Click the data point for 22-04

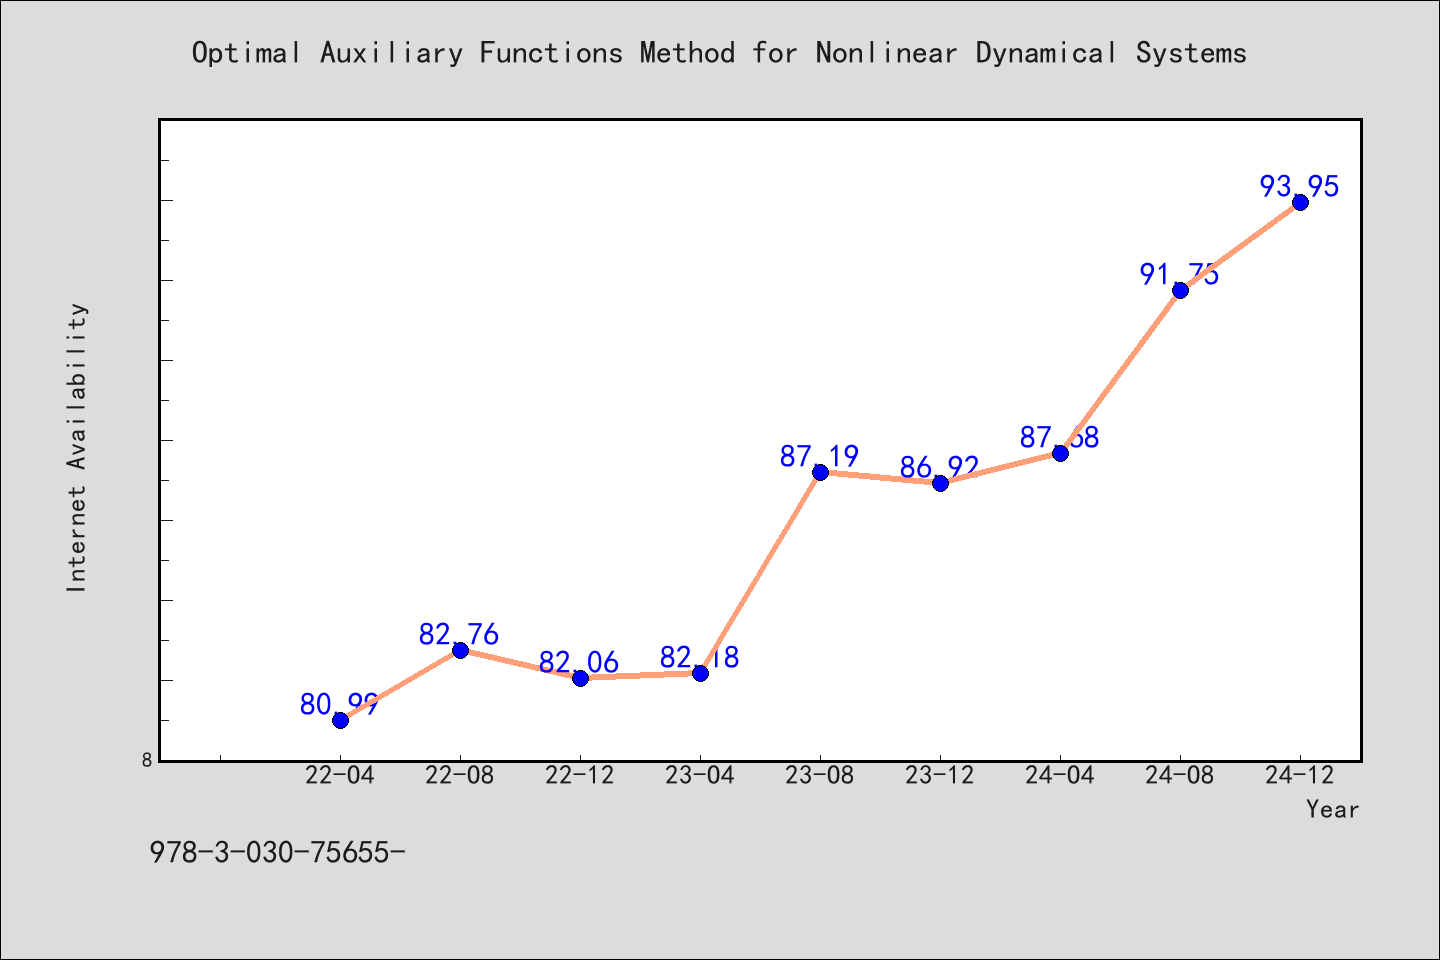click(x=340, y=720)
